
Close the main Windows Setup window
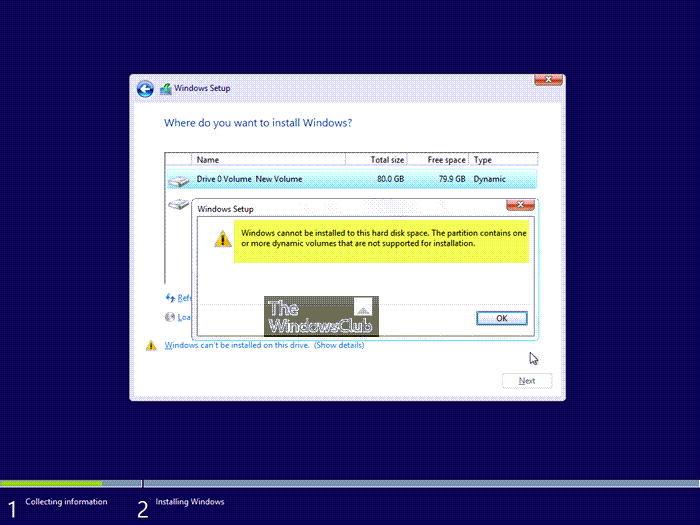548,79
